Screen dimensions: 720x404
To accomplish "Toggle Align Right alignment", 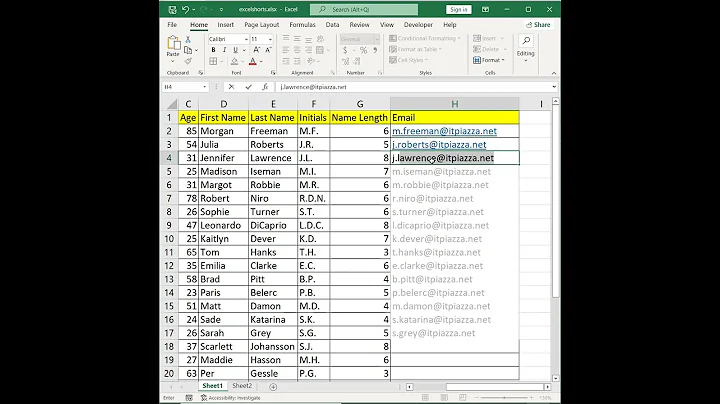I will coord(308,50).
